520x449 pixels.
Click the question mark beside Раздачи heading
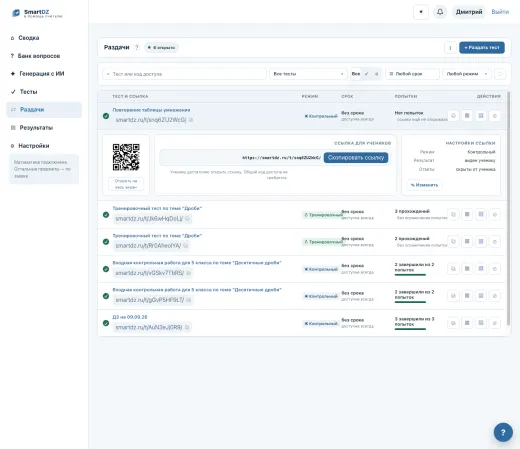click(x=137, y=48)
